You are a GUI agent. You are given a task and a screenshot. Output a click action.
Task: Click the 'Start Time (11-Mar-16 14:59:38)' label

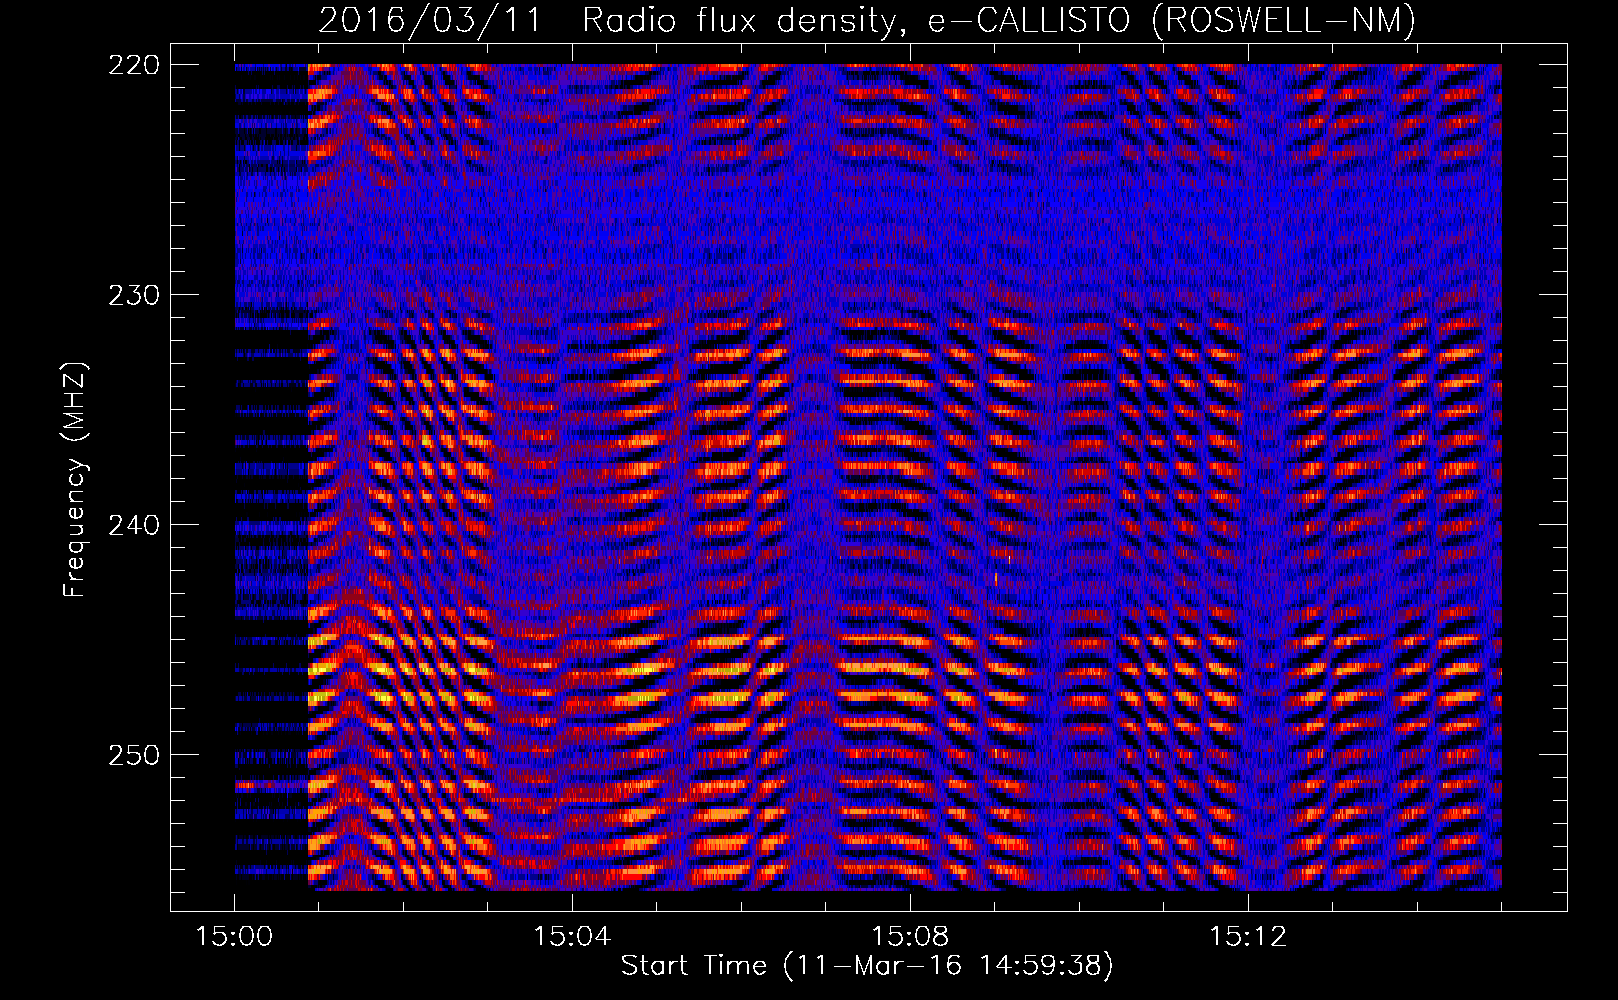866,965
